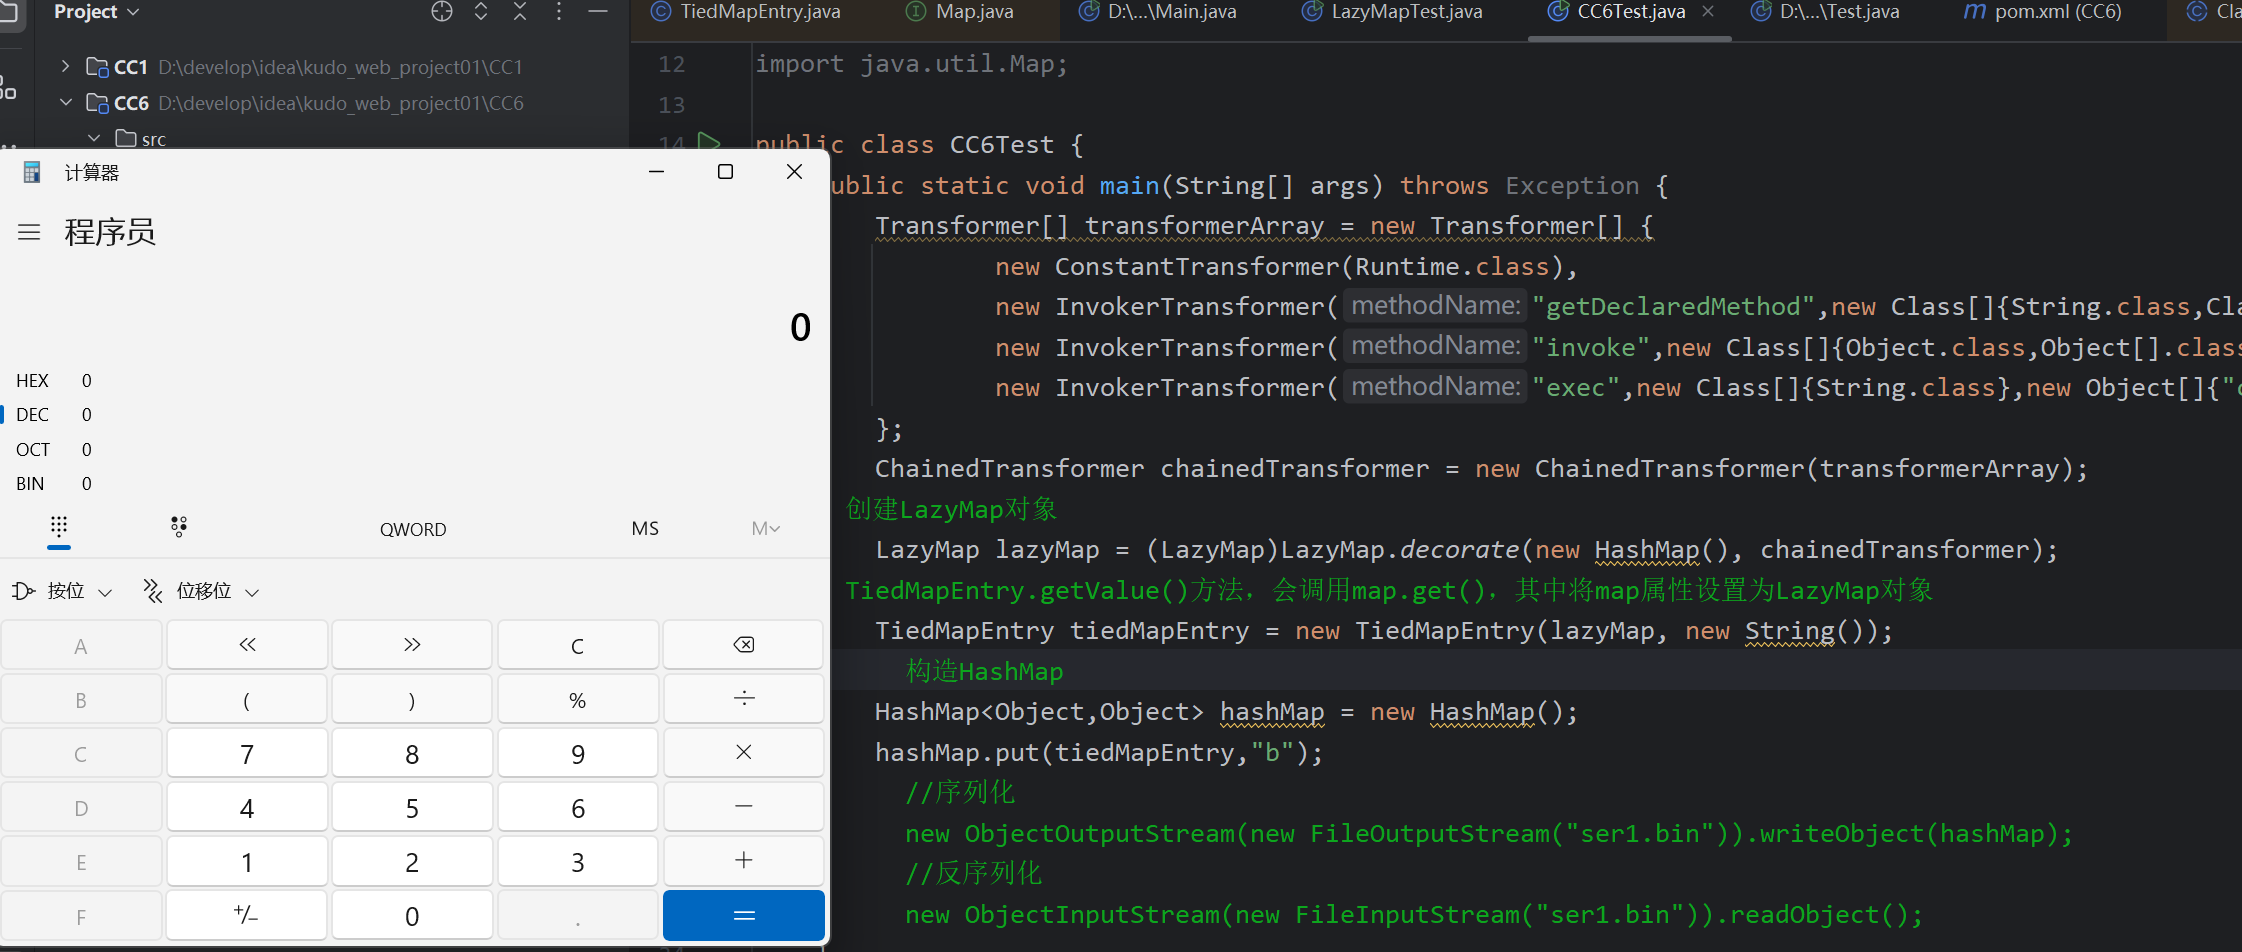Click the divide operator key

tap(743, 699)
